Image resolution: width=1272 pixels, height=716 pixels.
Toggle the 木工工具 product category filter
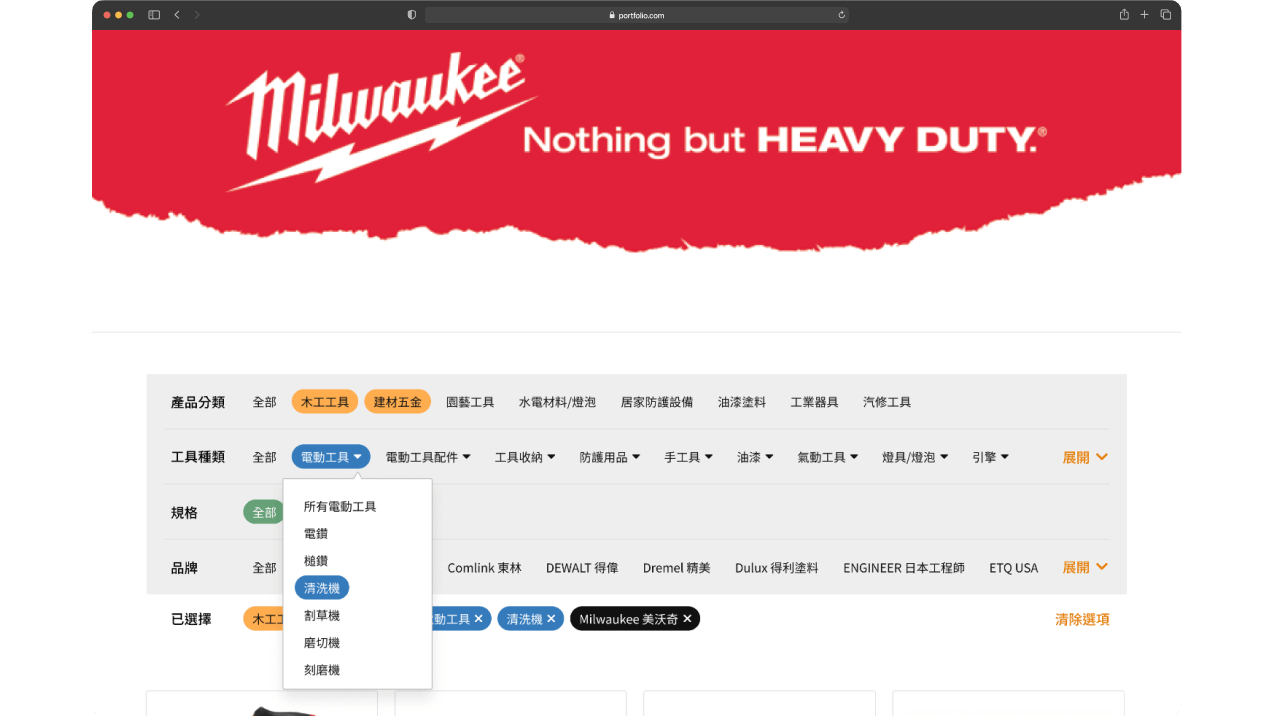[x=325, y=402]
